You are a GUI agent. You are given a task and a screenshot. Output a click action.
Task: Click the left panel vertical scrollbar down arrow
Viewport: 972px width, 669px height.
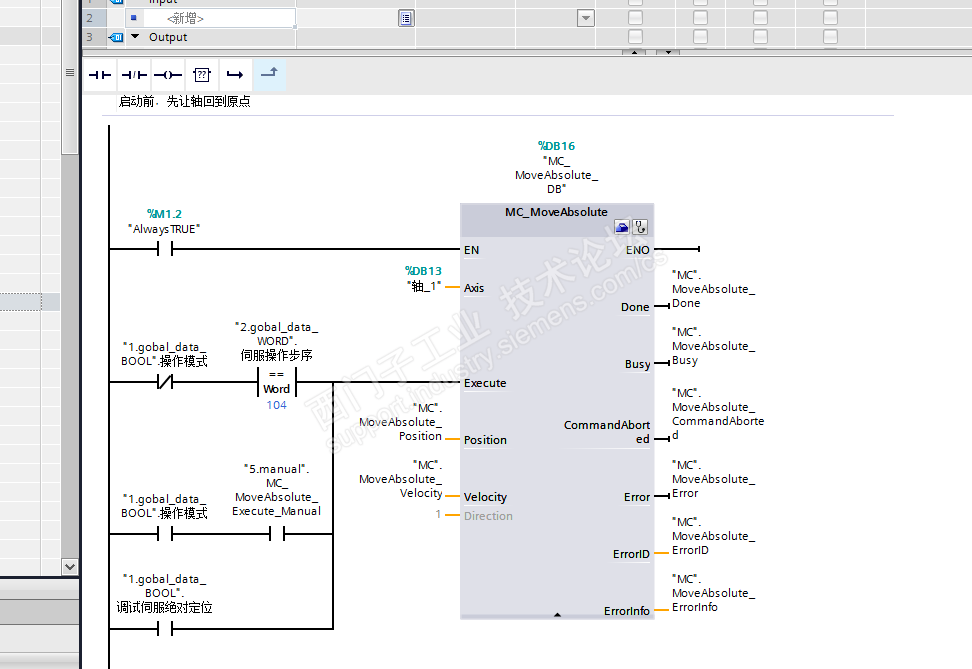coord(70,566)
